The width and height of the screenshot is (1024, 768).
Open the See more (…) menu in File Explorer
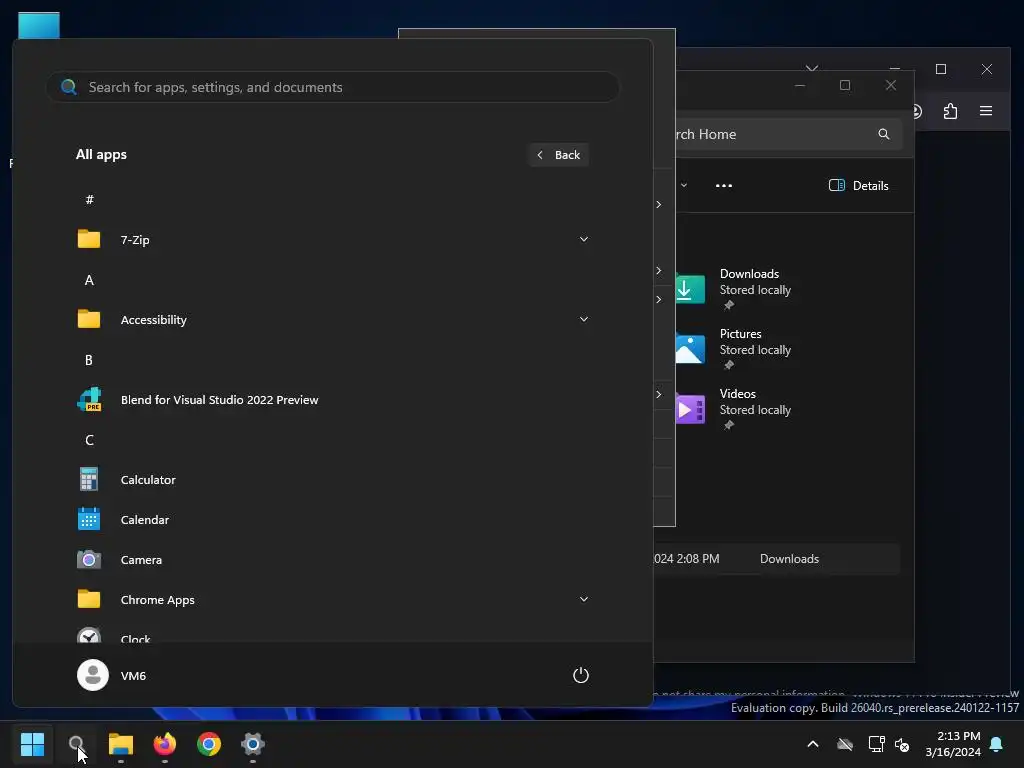point(724,185)
